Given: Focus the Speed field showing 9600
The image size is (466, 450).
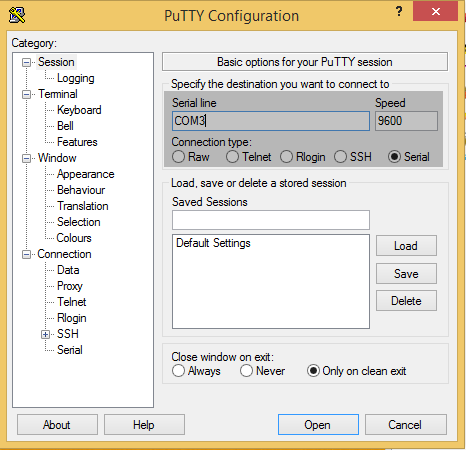Looking at the screenshot, I should [x=406, y=121].
